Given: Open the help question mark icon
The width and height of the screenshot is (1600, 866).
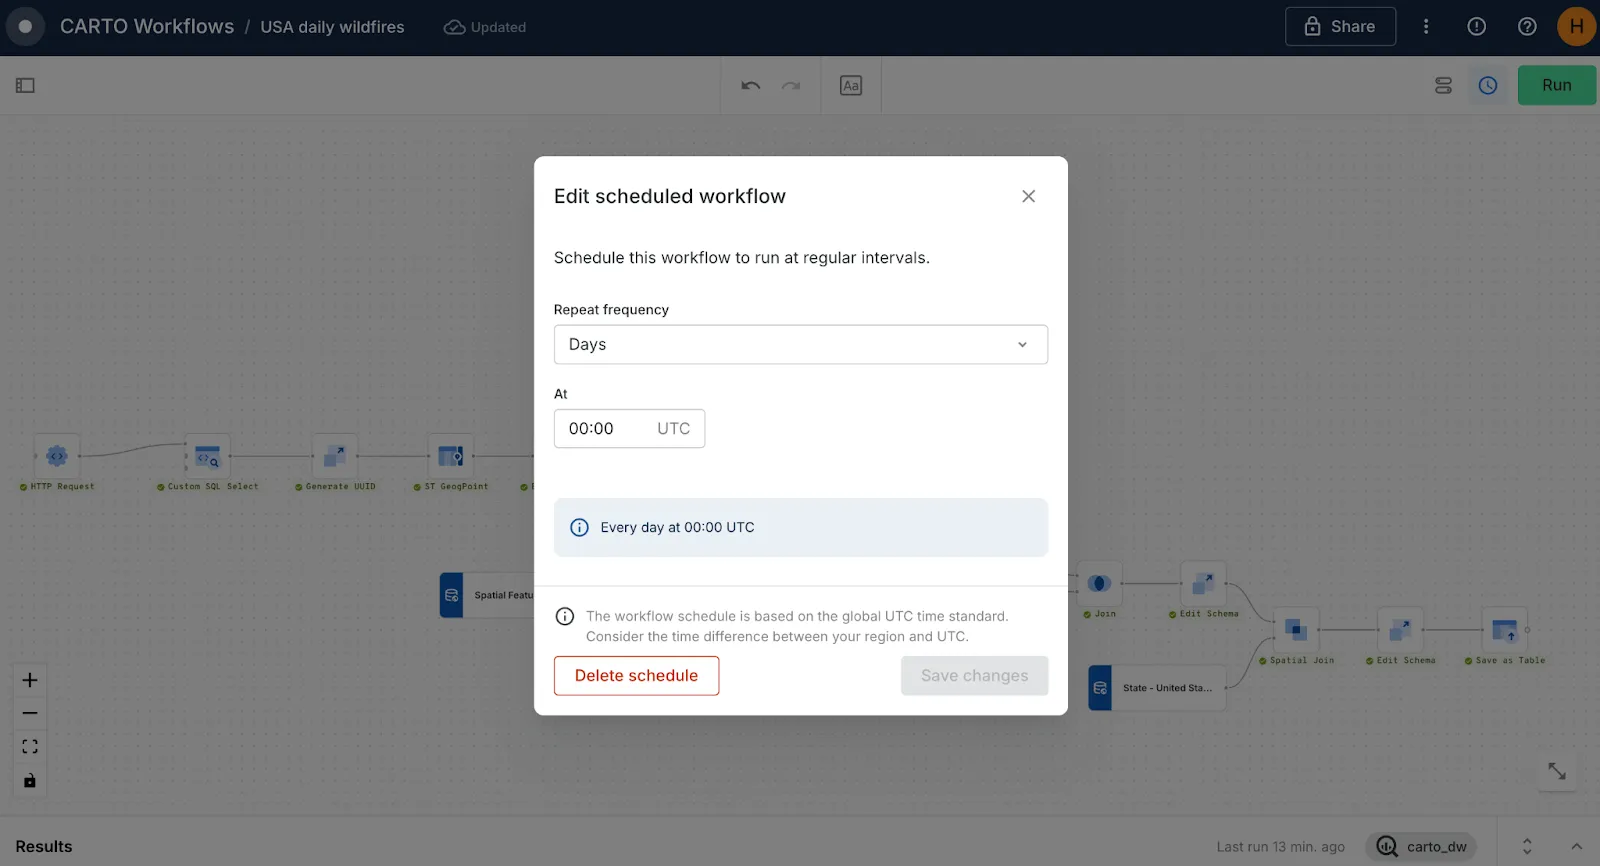Looking at the screenshot, I should [1527, 27].
